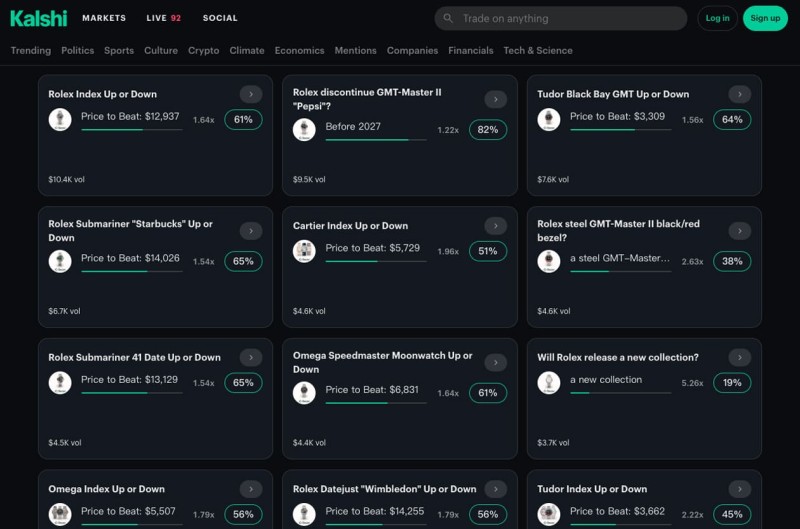
Task: Open the Crypto category tab
Action: 203,50
